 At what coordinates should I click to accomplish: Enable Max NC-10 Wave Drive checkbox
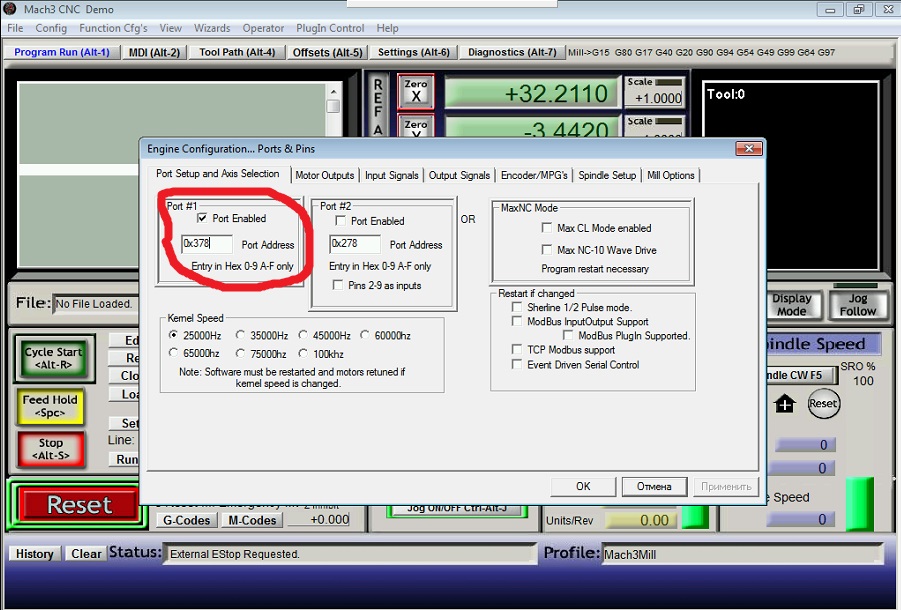[547, 250]
